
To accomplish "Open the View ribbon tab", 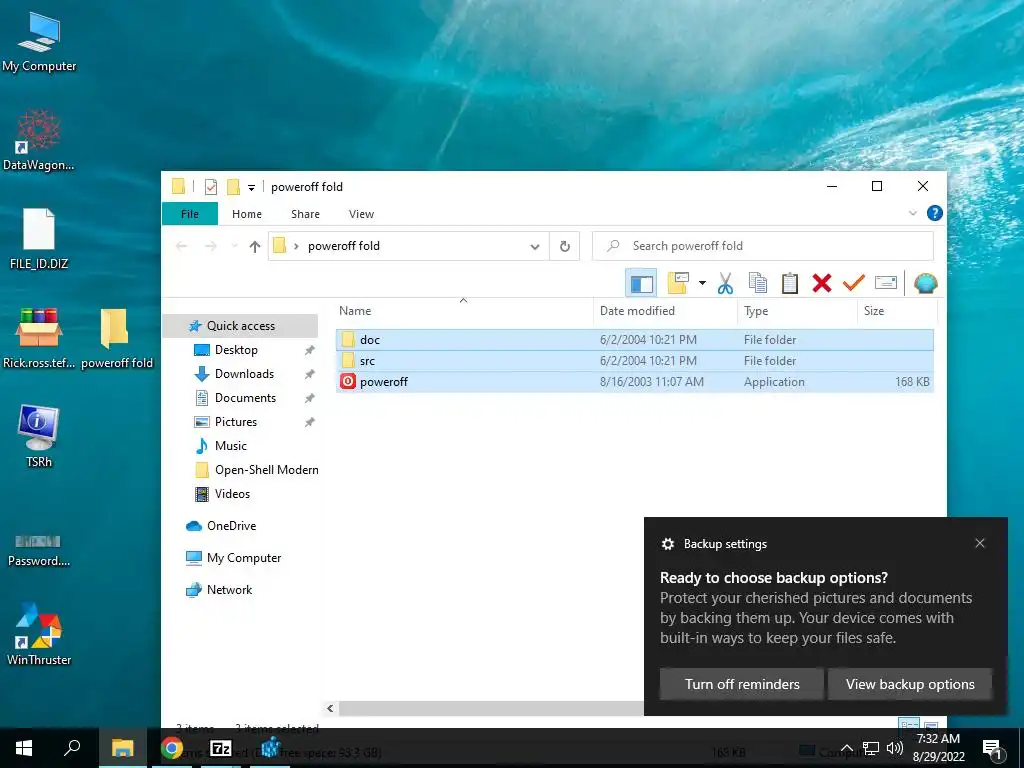I will pos(361,214).
